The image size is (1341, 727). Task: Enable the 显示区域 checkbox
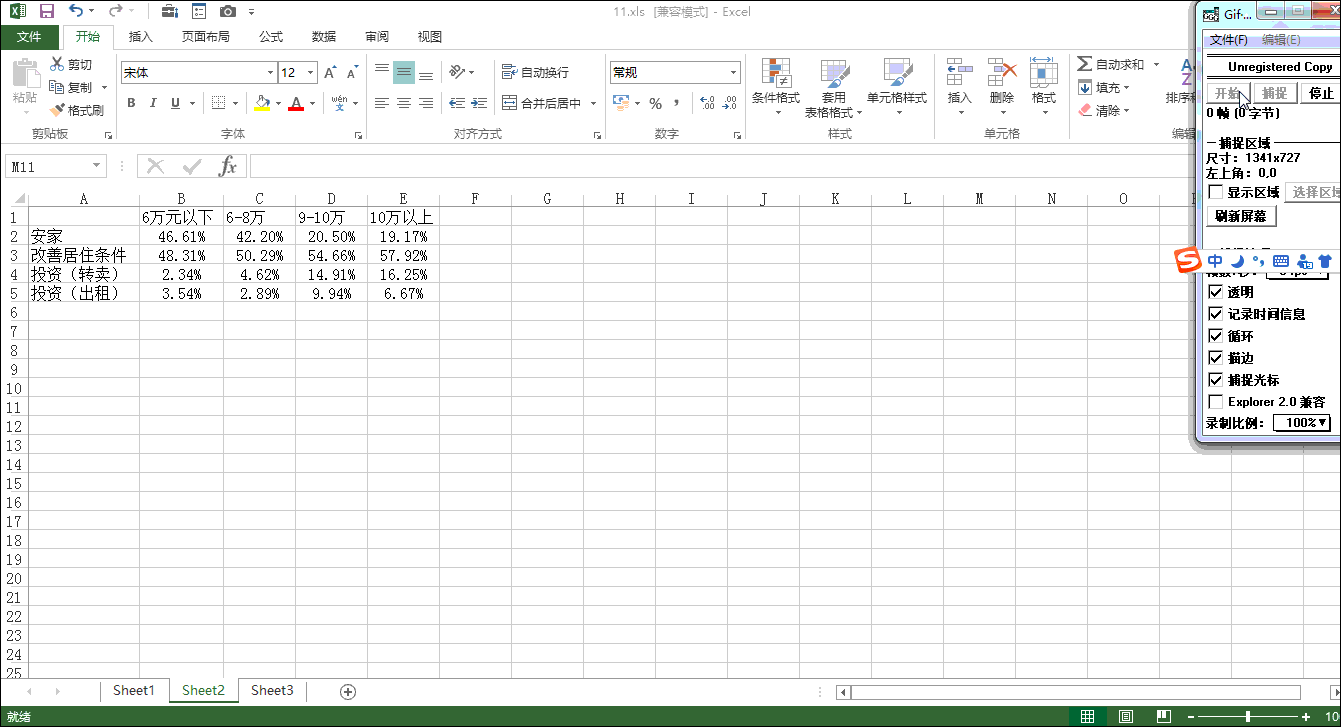(1216, 192)
